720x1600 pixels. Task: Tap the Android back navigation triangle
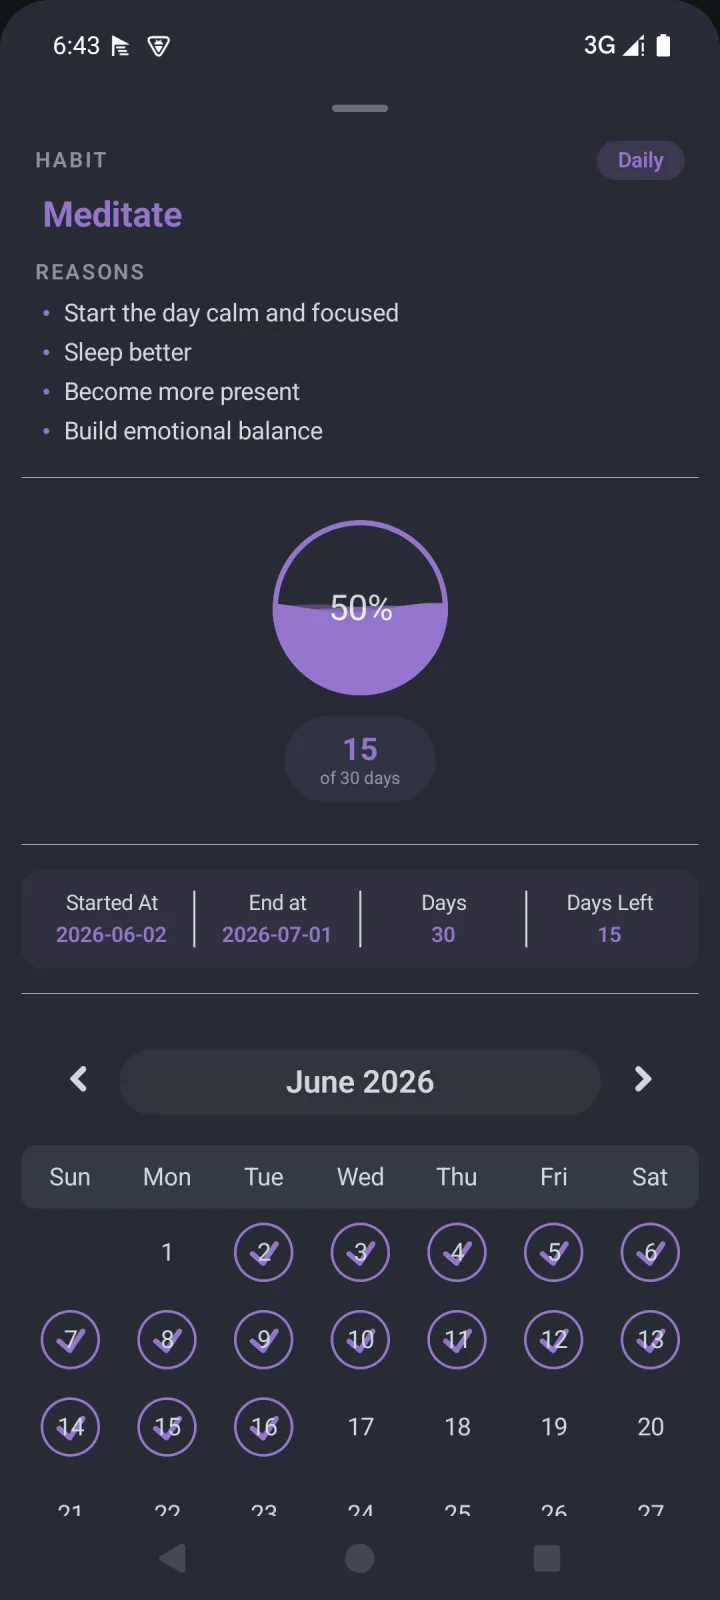tap(173, 1558)
